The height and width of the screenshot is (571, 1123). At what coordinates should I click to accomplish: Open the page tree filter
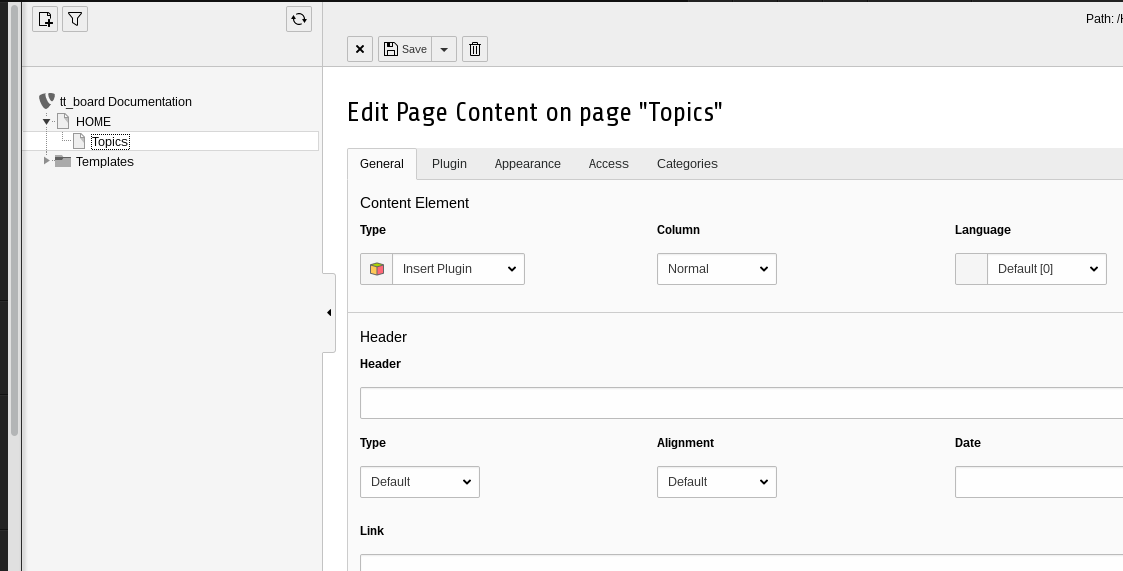(x=75, y=19)
